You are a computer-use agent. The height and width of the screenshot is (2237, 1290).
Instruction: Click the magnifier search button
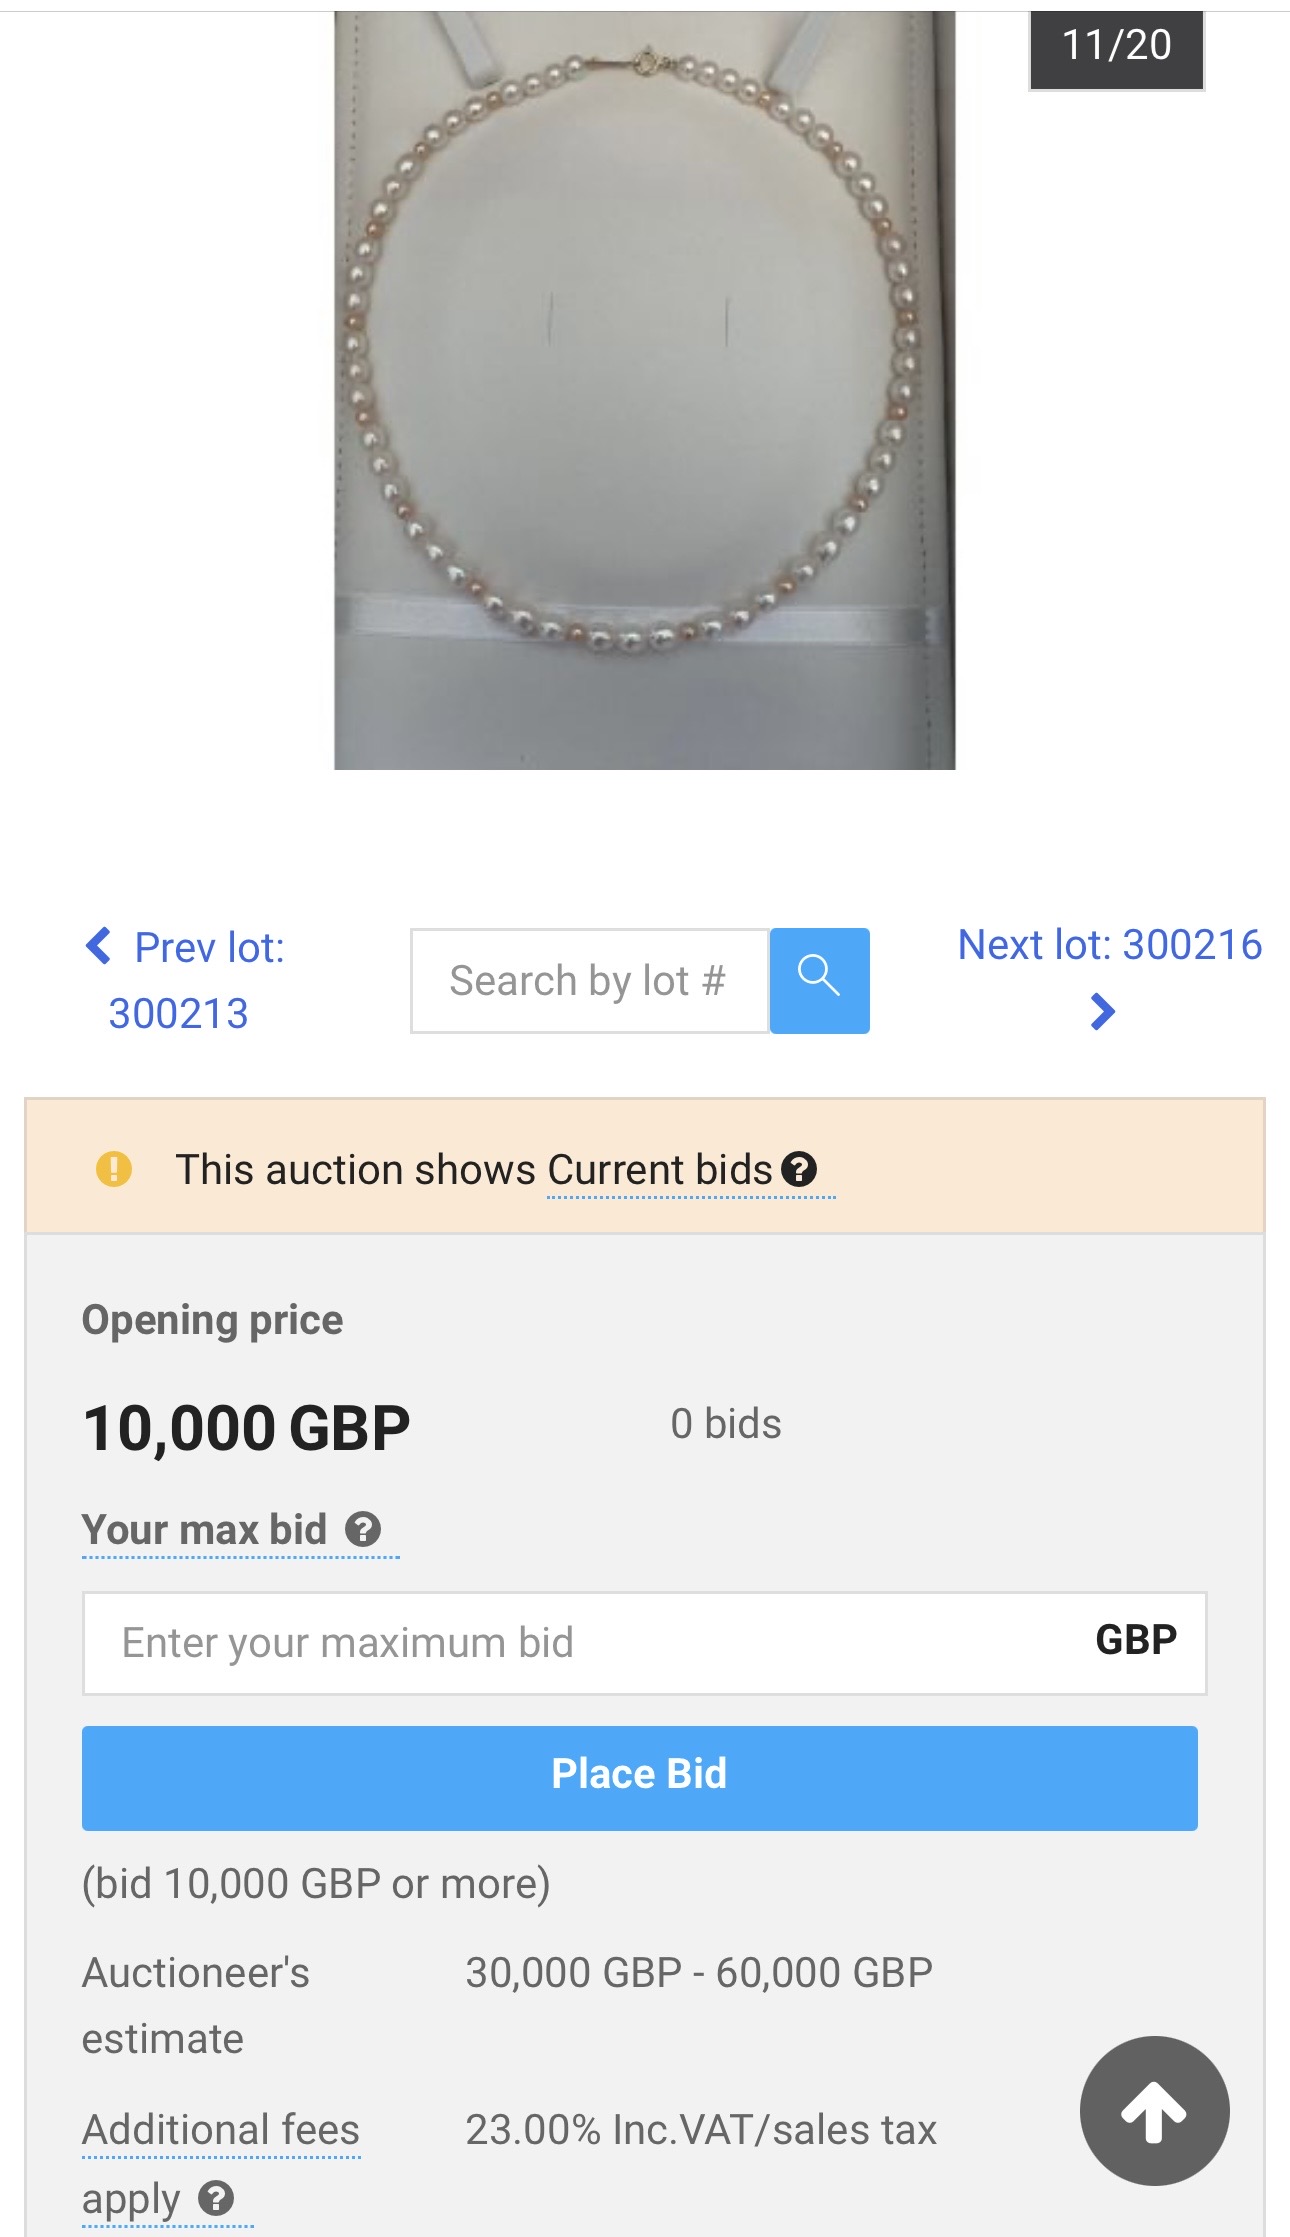[819, 980]
